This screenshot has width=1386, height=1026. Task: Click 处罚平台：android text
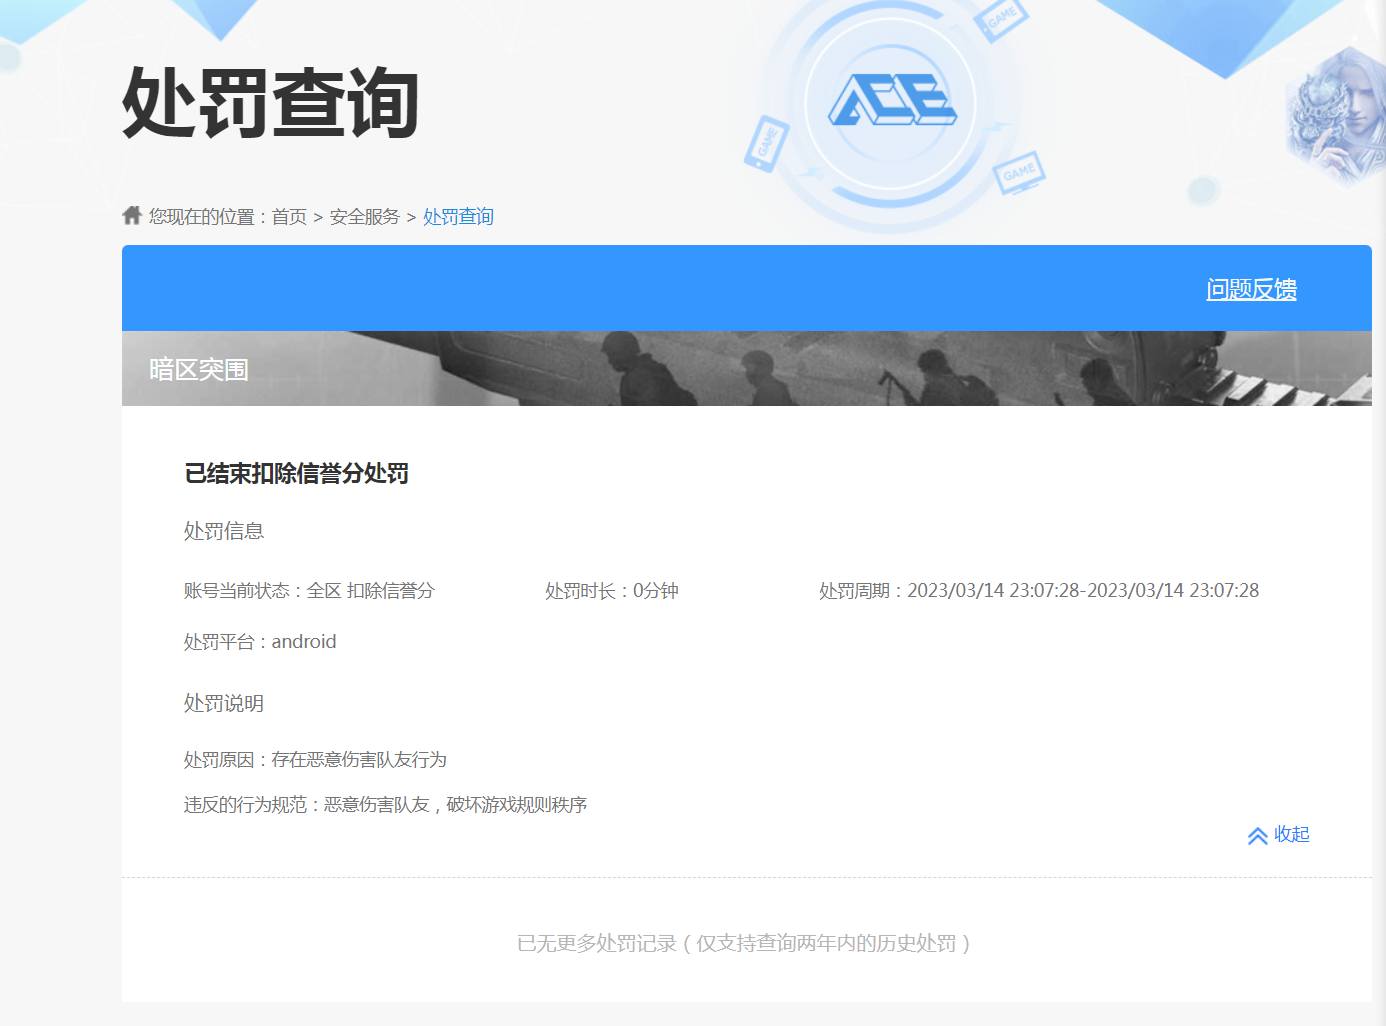(x=260, y=641)
